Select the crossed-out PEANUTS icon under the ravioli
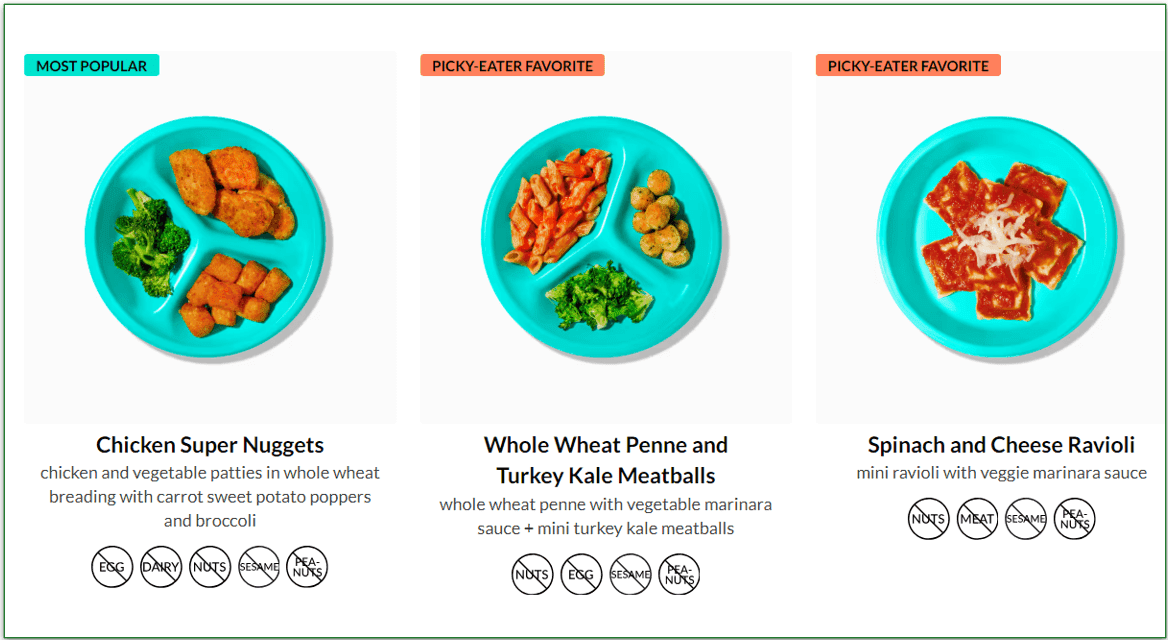1168x640 pixels. tap(1074, 519)
